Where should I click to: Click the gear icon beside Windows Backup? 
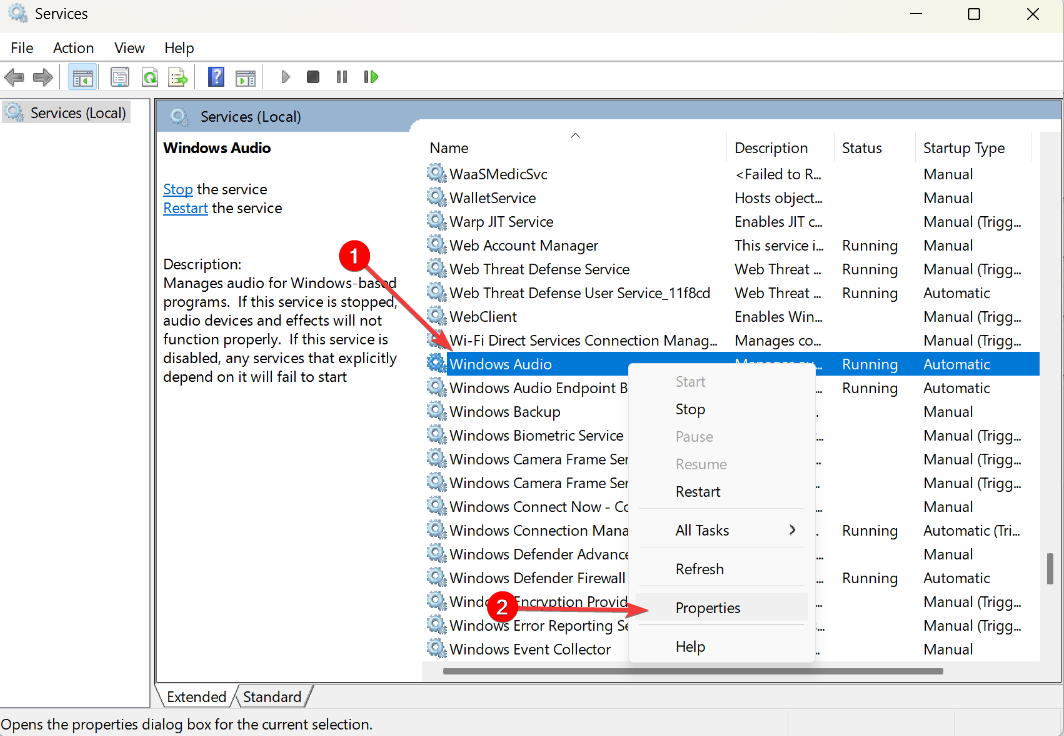[436, 411]
